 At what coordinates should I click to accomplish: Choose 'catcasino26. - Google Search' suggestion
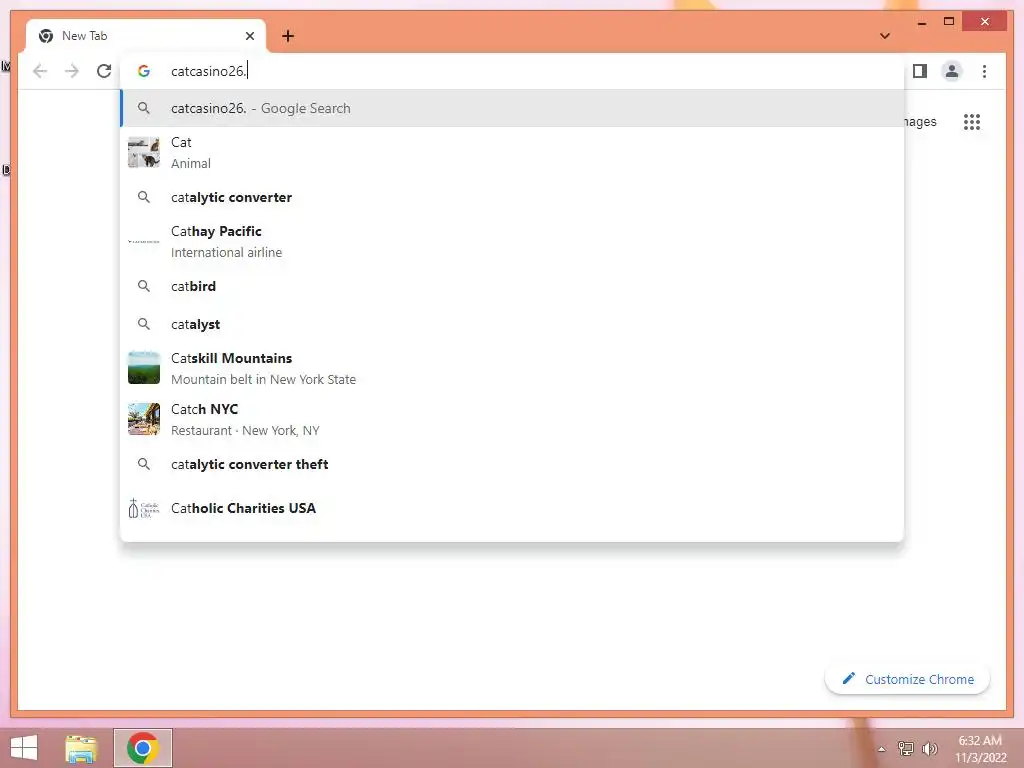[512, 108]
